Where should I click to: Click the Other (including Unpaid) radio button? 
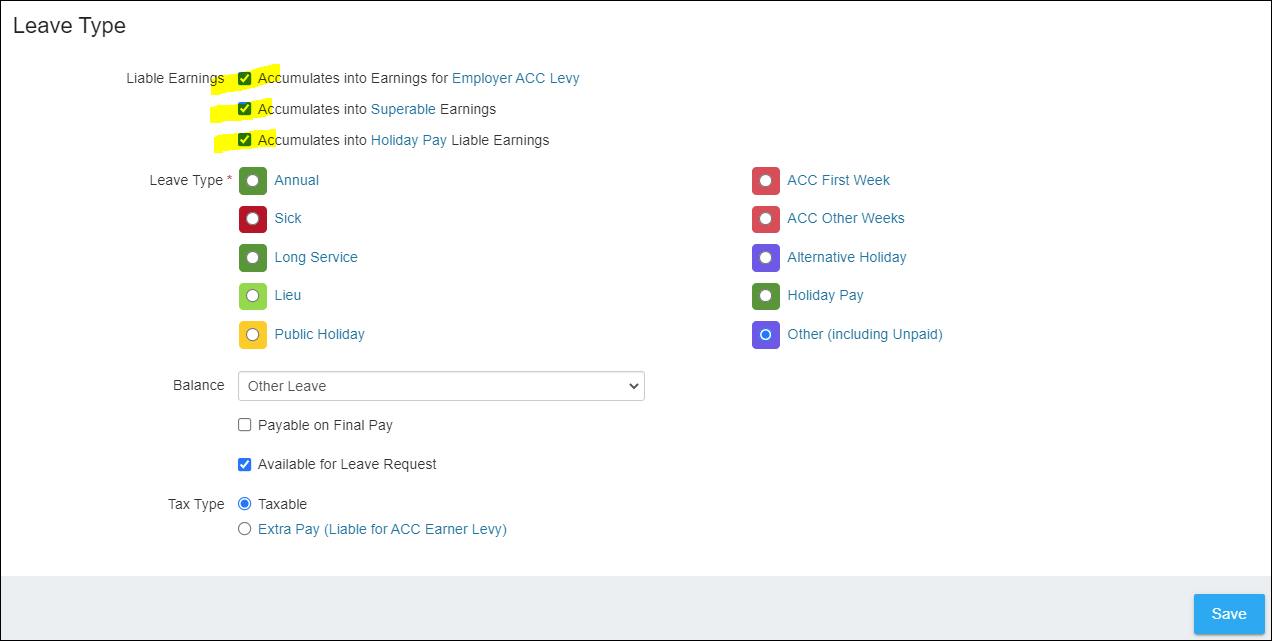[766, 335]
